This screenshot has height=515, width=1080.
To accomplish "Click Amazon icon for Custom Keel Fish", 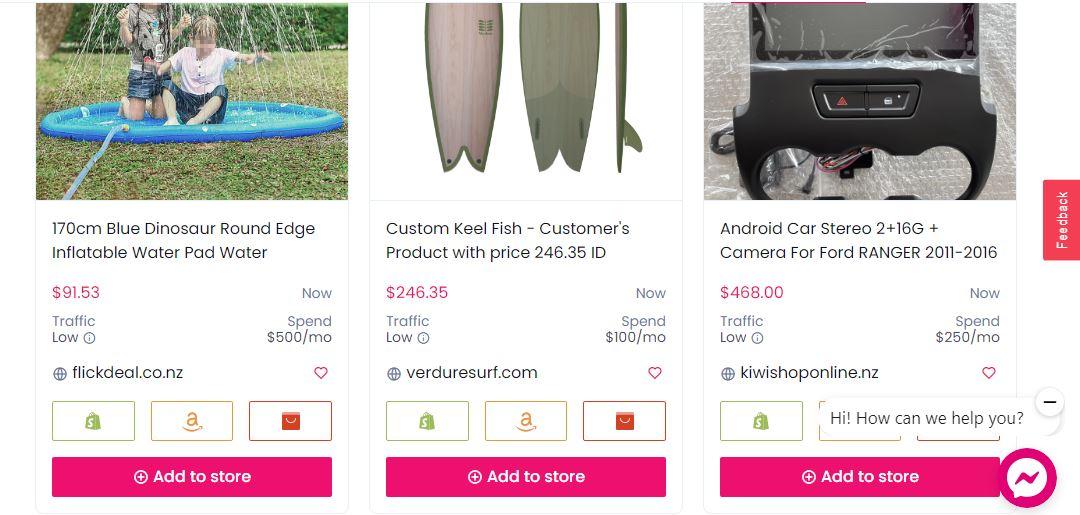I will pos(526,421).
